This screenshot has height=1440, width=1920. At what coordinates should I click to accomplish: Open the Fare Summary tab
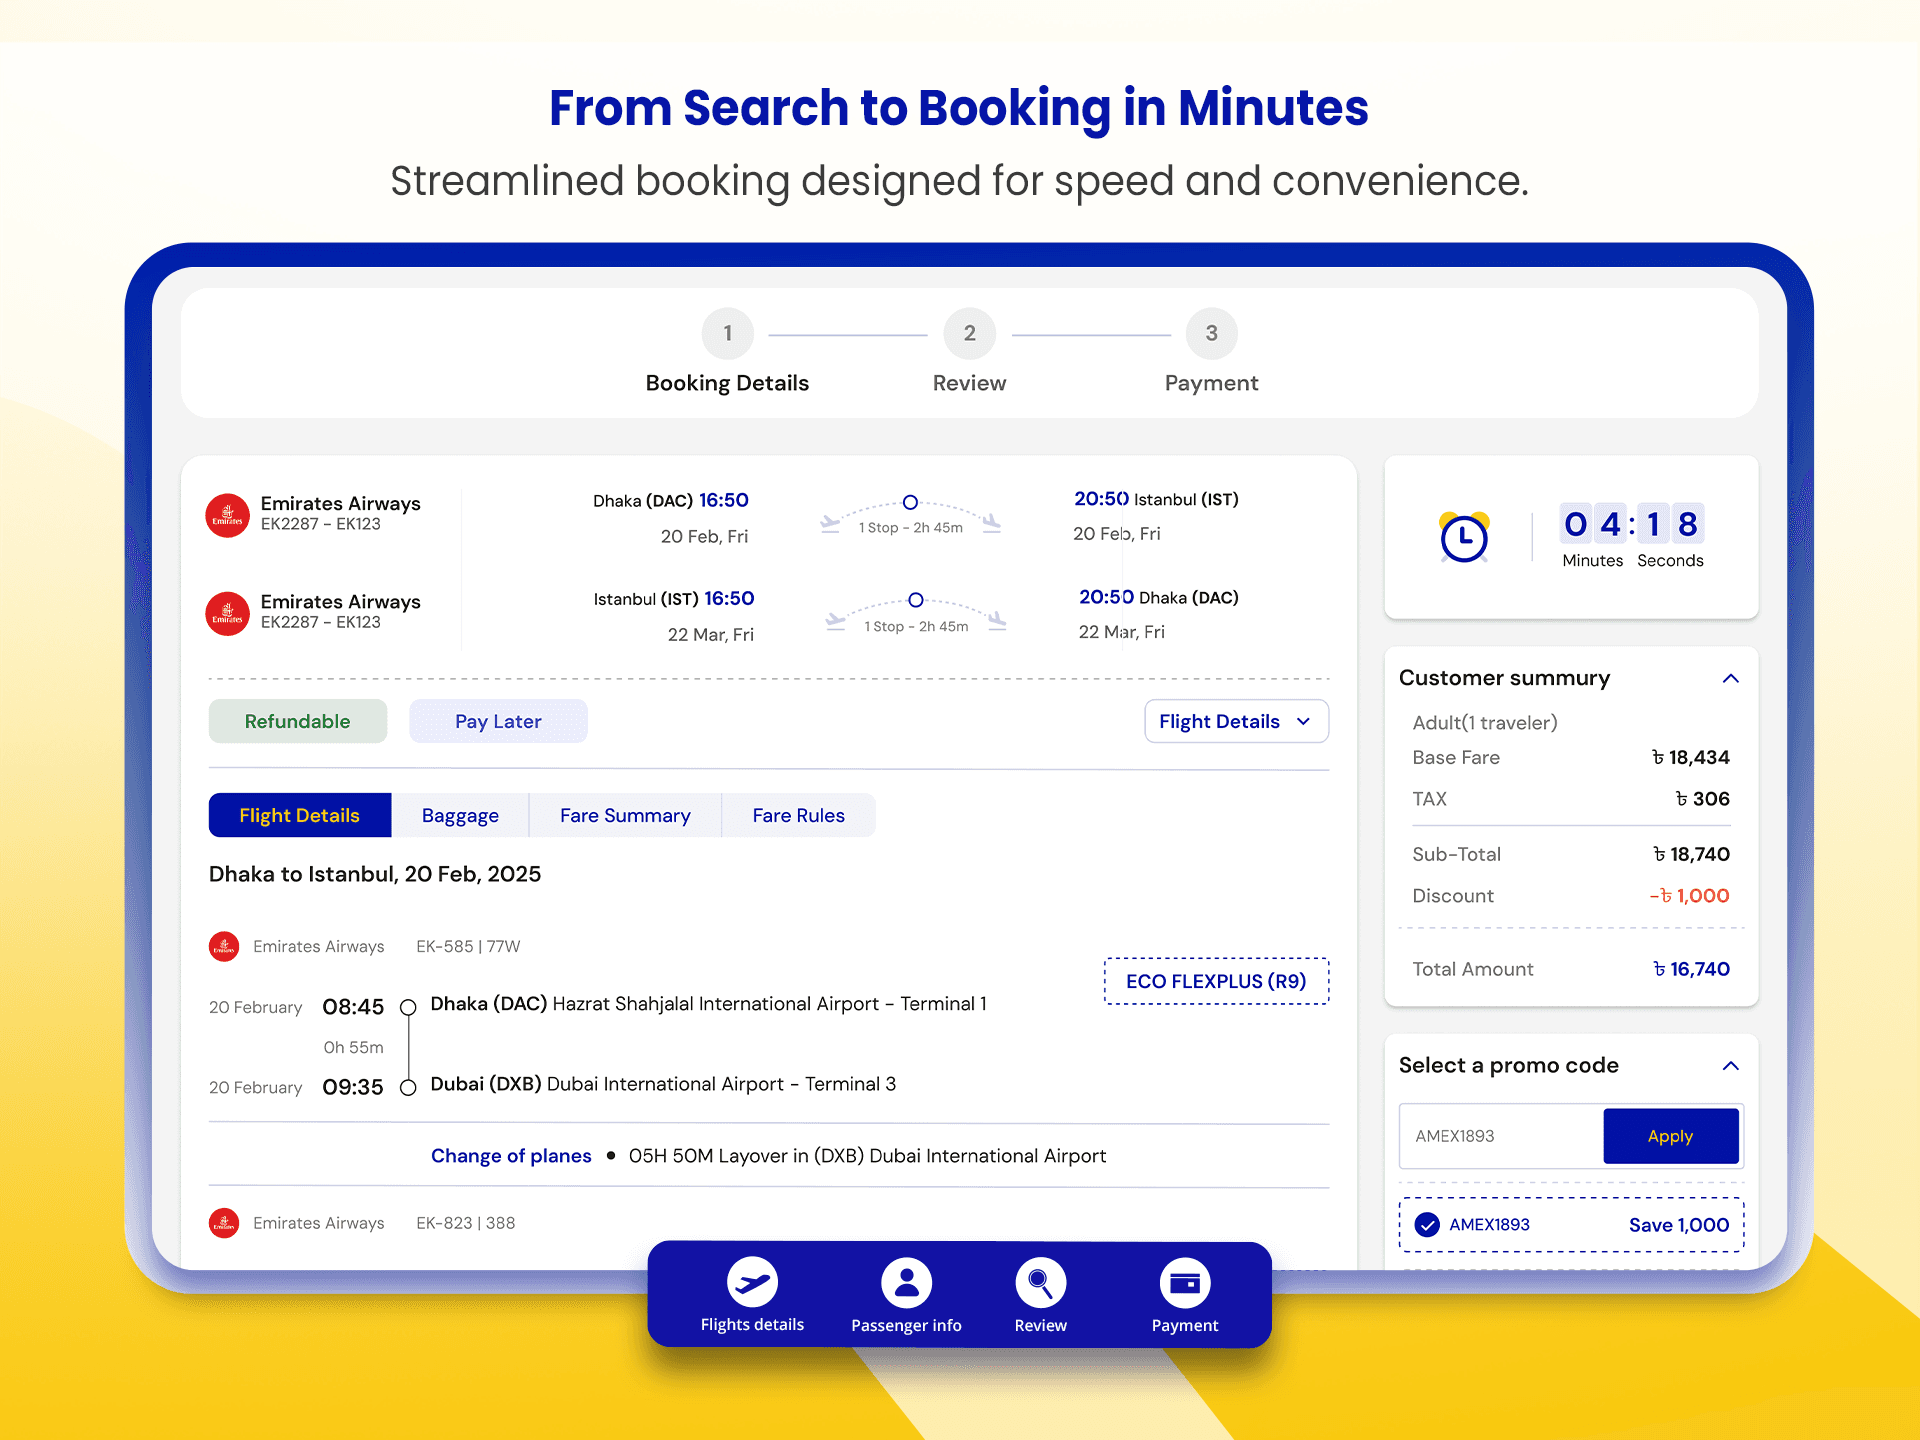tap(625, 815)
